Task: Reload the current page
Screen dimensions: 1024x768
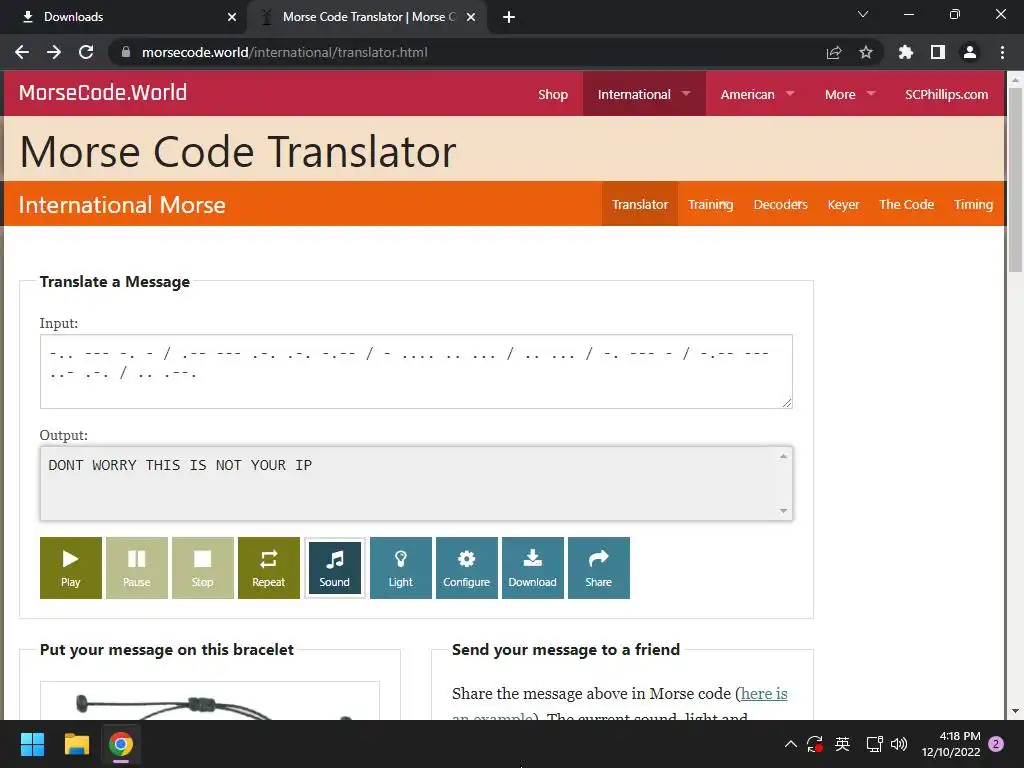Action: (86, 52)
